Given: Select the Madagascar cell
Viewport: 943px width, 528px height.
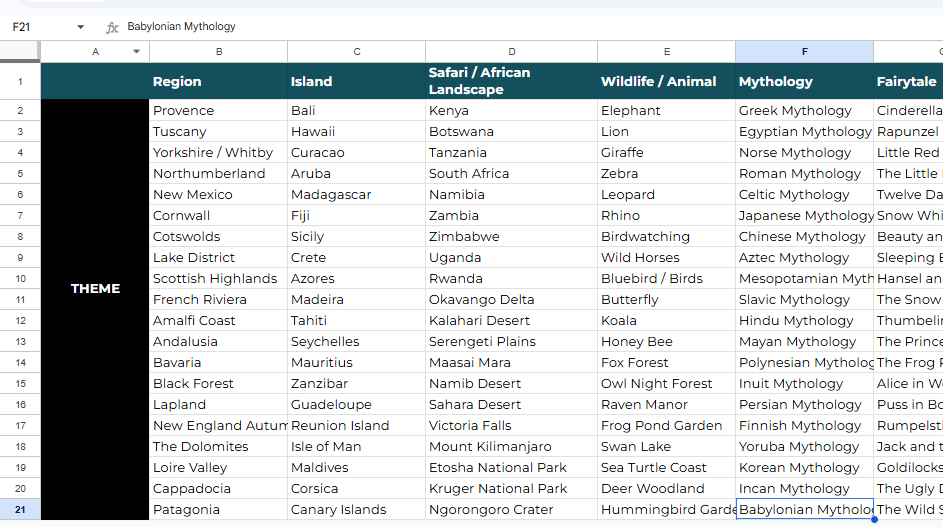Looking at the screenshot, I should point(357,194).
